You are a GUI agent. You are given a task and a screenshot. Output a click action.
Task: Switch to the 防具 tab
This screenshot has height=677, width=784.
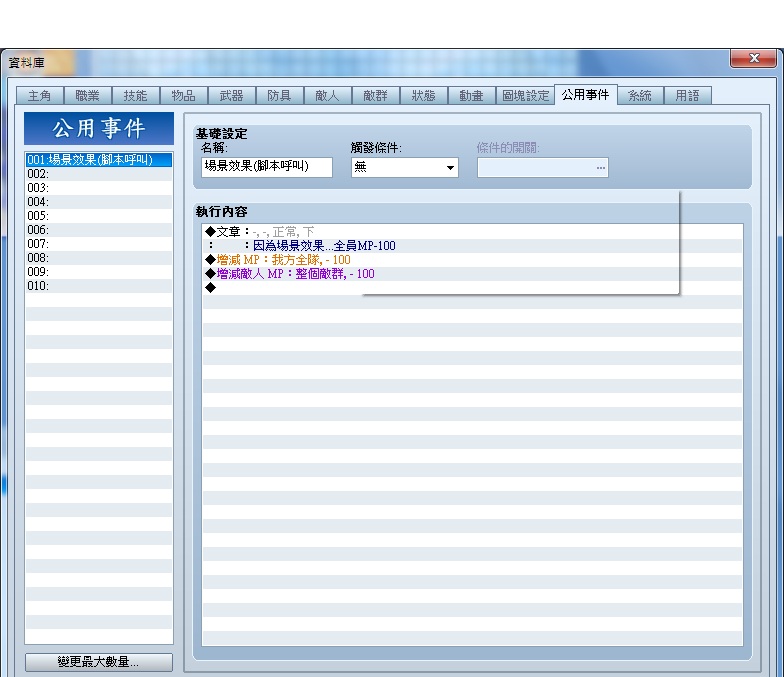pyautogui.click(x=280, y=95)
